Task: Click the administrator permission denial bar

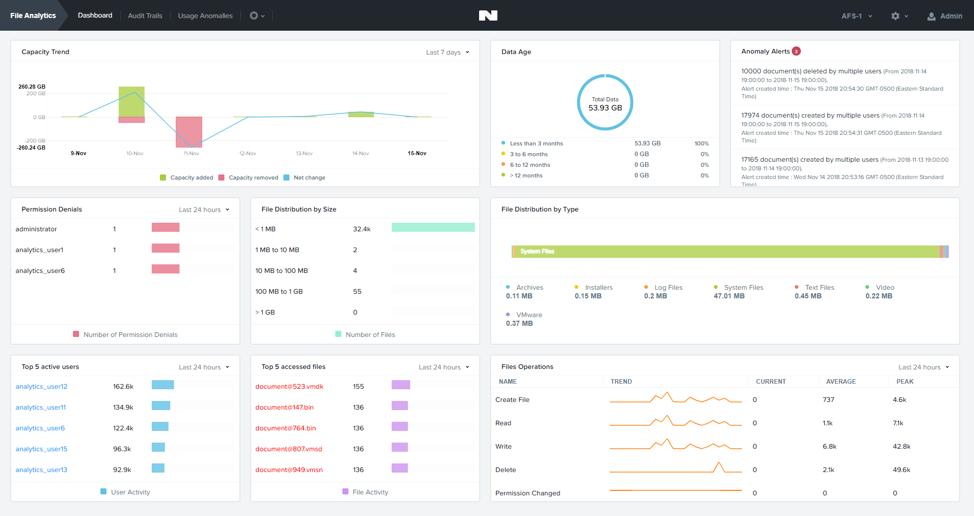Action: pyautogui.click(x=165, y=228)
